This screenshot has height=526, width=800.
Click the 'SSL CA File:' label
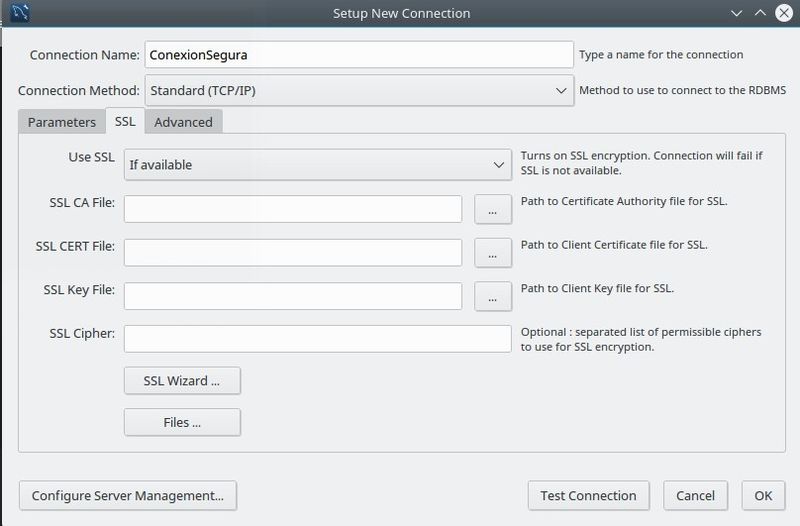point(82,203)
